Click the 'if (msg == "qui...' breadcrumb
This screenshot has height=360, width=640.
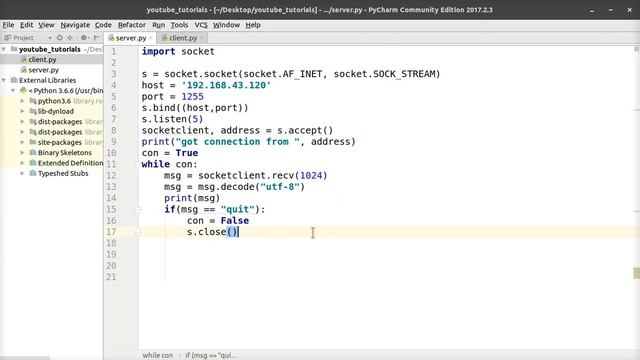pyautogui.click(x=211, y=356)
